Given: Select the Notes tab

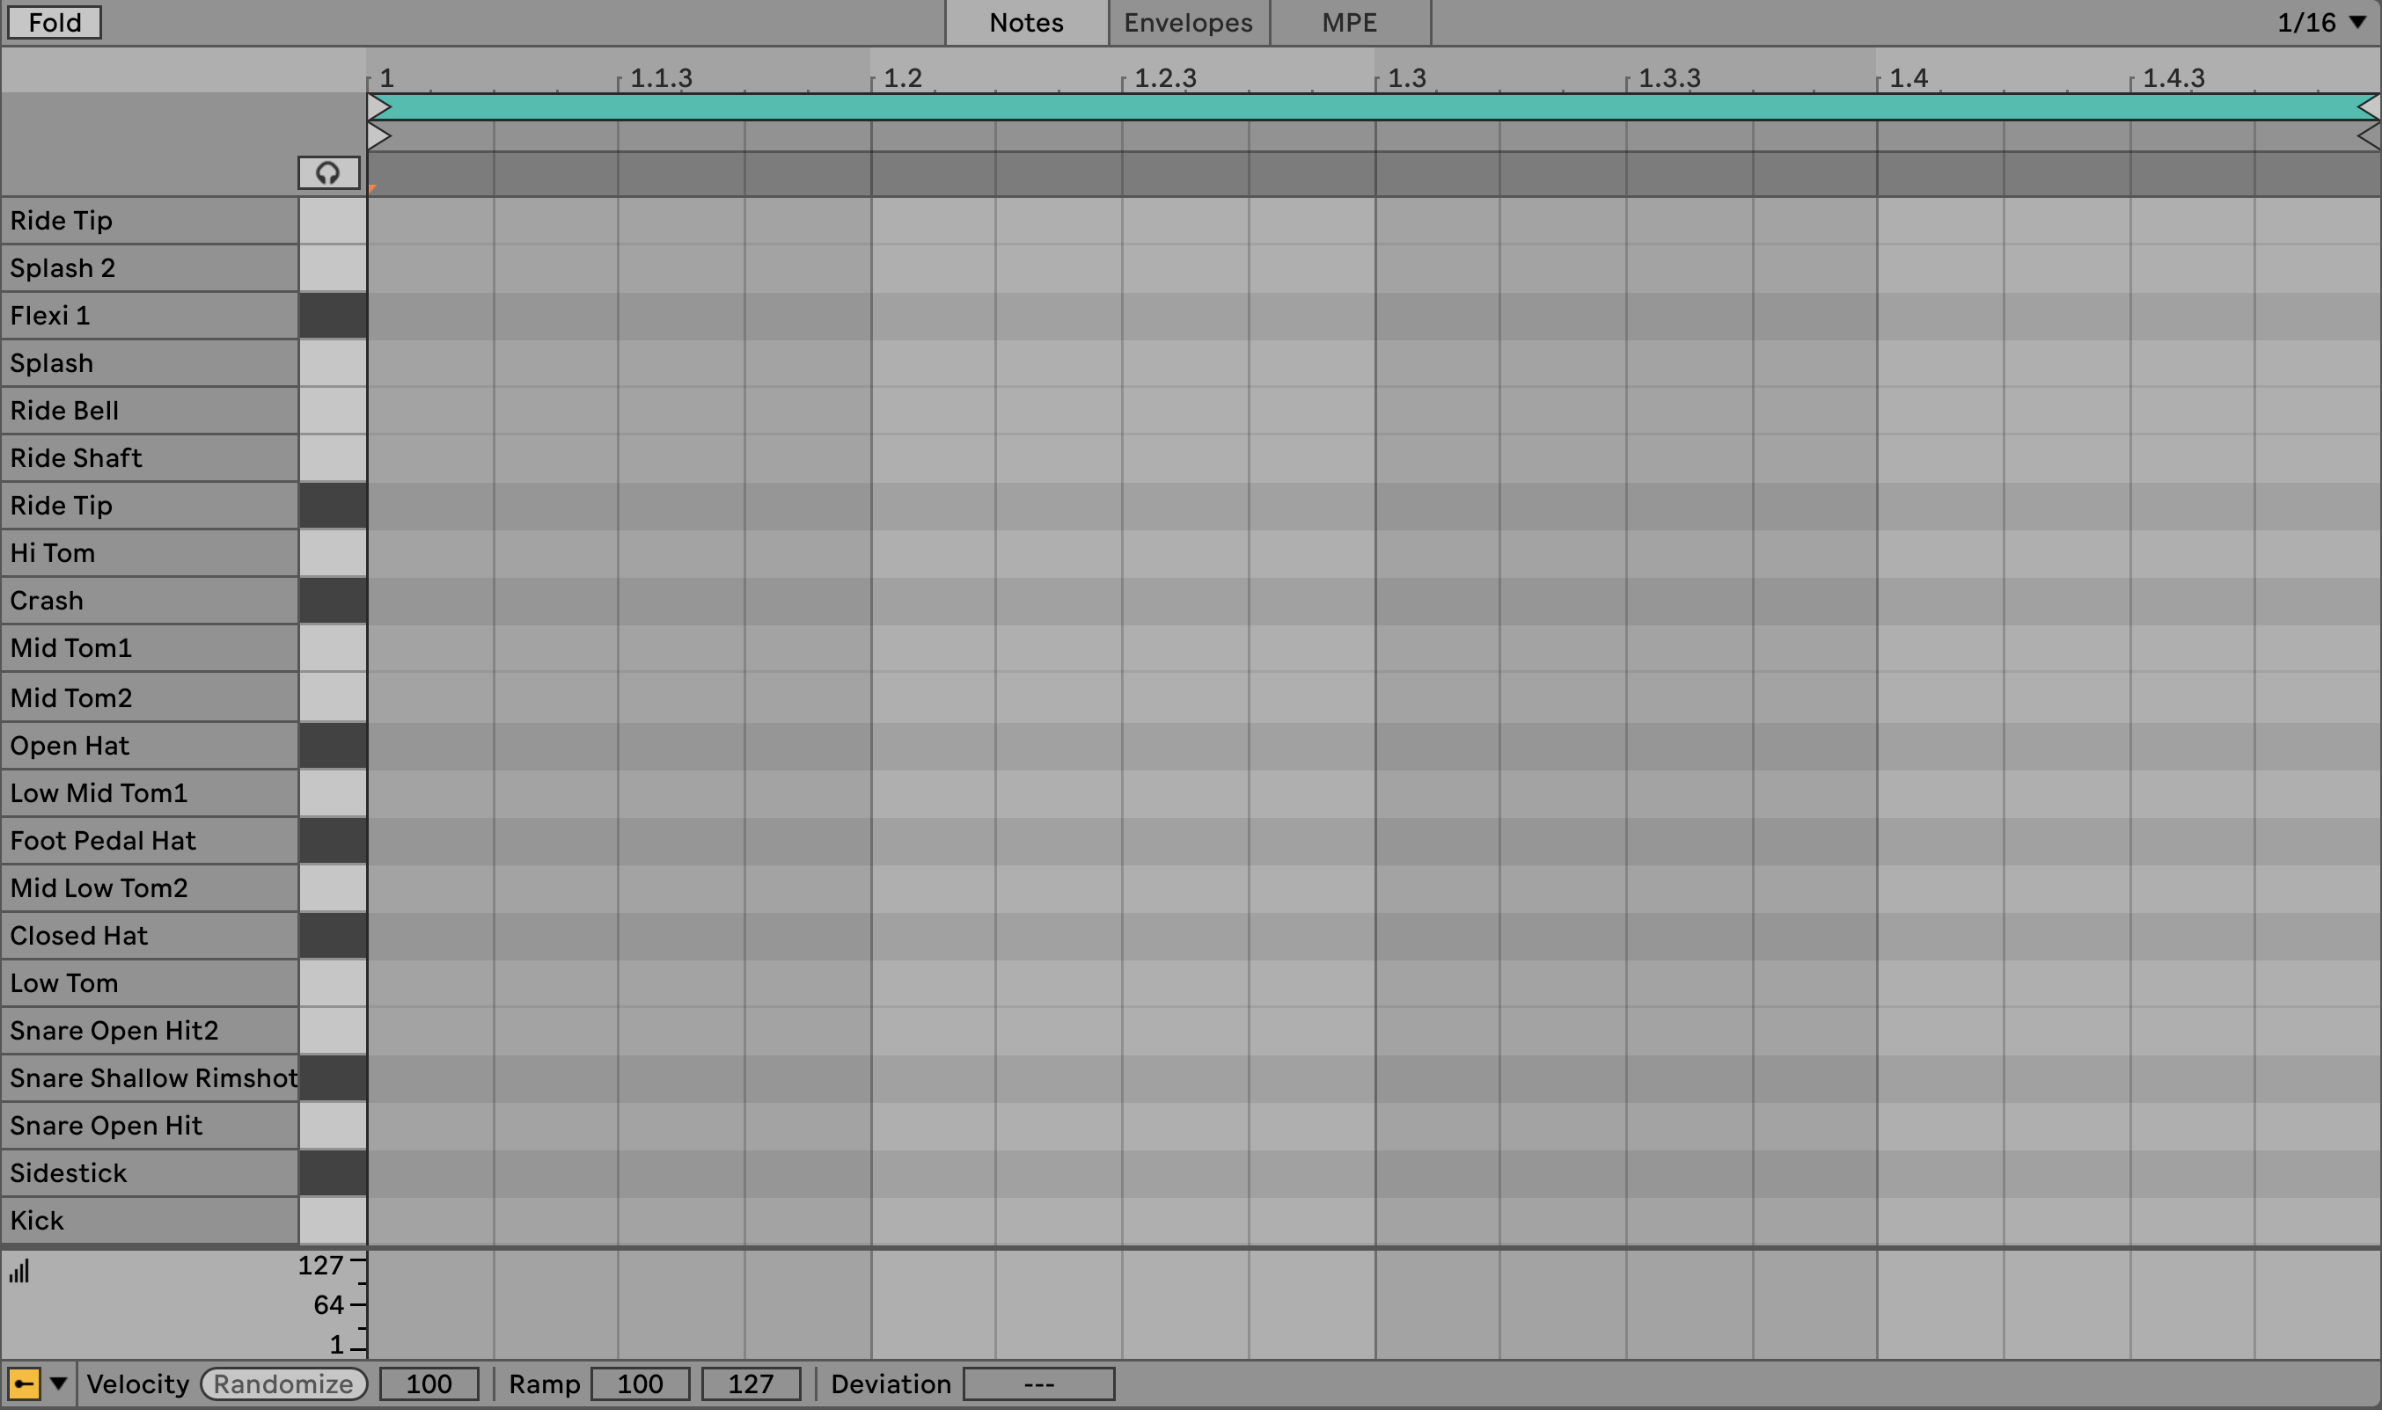Looking at the screenshot, I should [1026, 22].
